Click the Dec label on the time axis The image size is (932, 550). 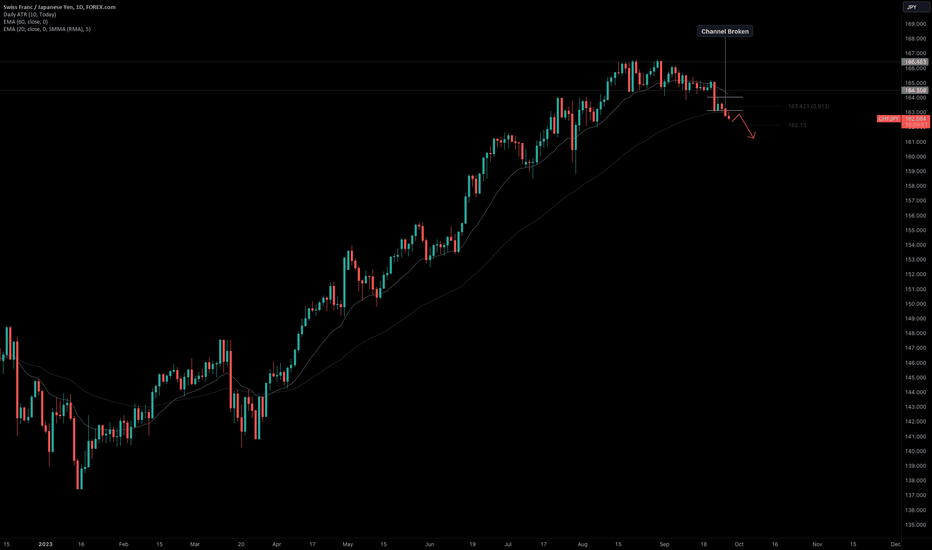895,544
